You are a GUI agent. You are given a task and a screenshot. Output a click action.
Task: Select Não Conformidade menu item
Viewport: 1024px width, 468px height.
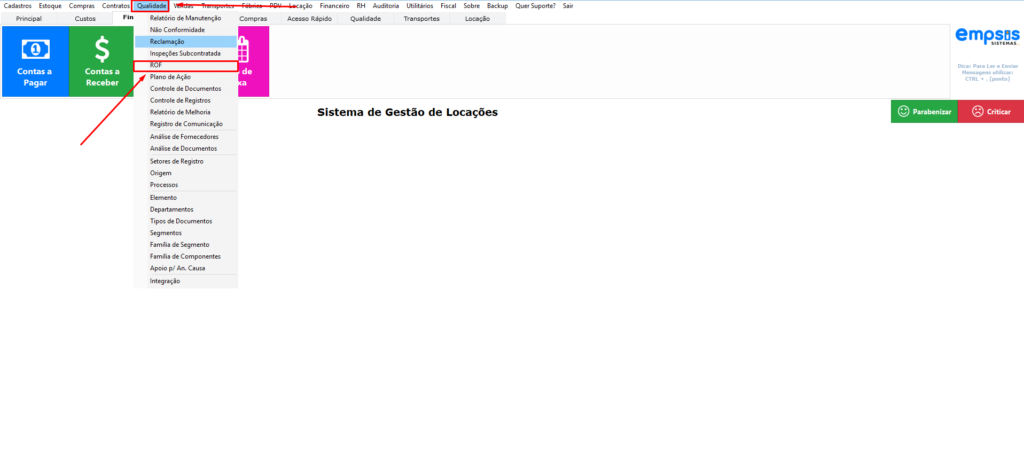(177, 30)
